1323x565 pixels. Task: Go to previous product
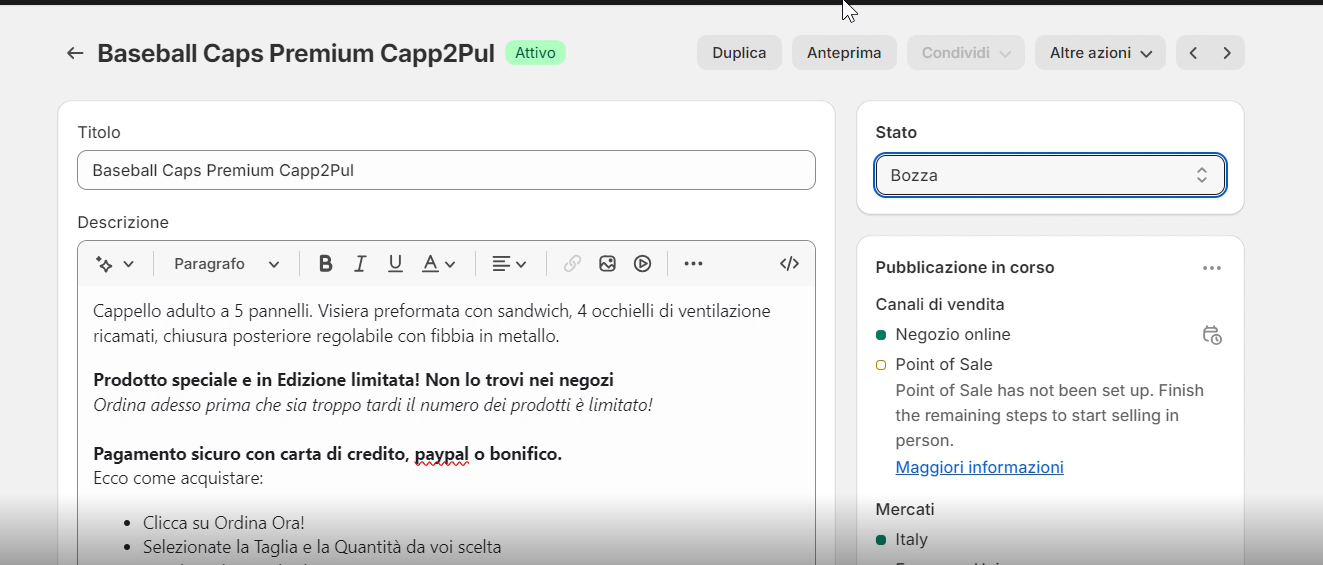[1193, 53]
